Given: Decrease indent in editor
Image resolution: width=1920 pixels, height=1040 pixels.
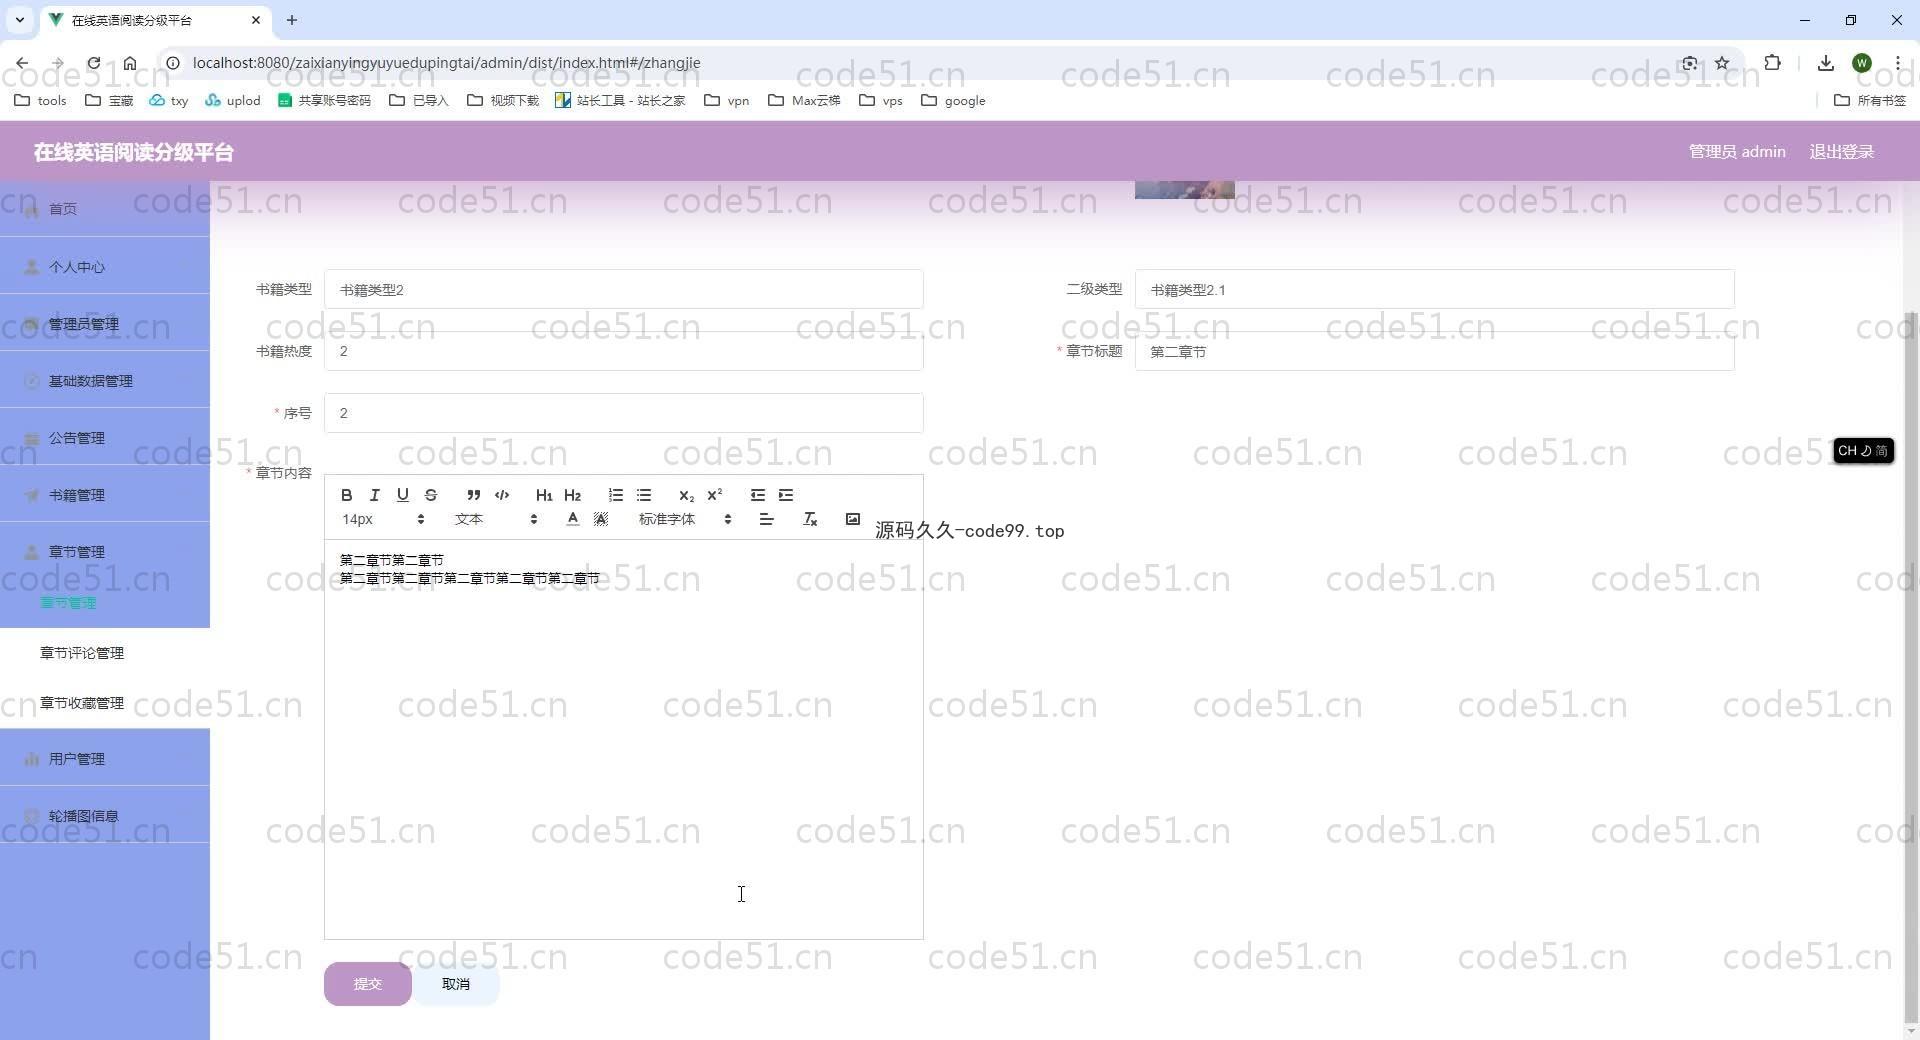Looking at the screenshot, I should [757, 495].
